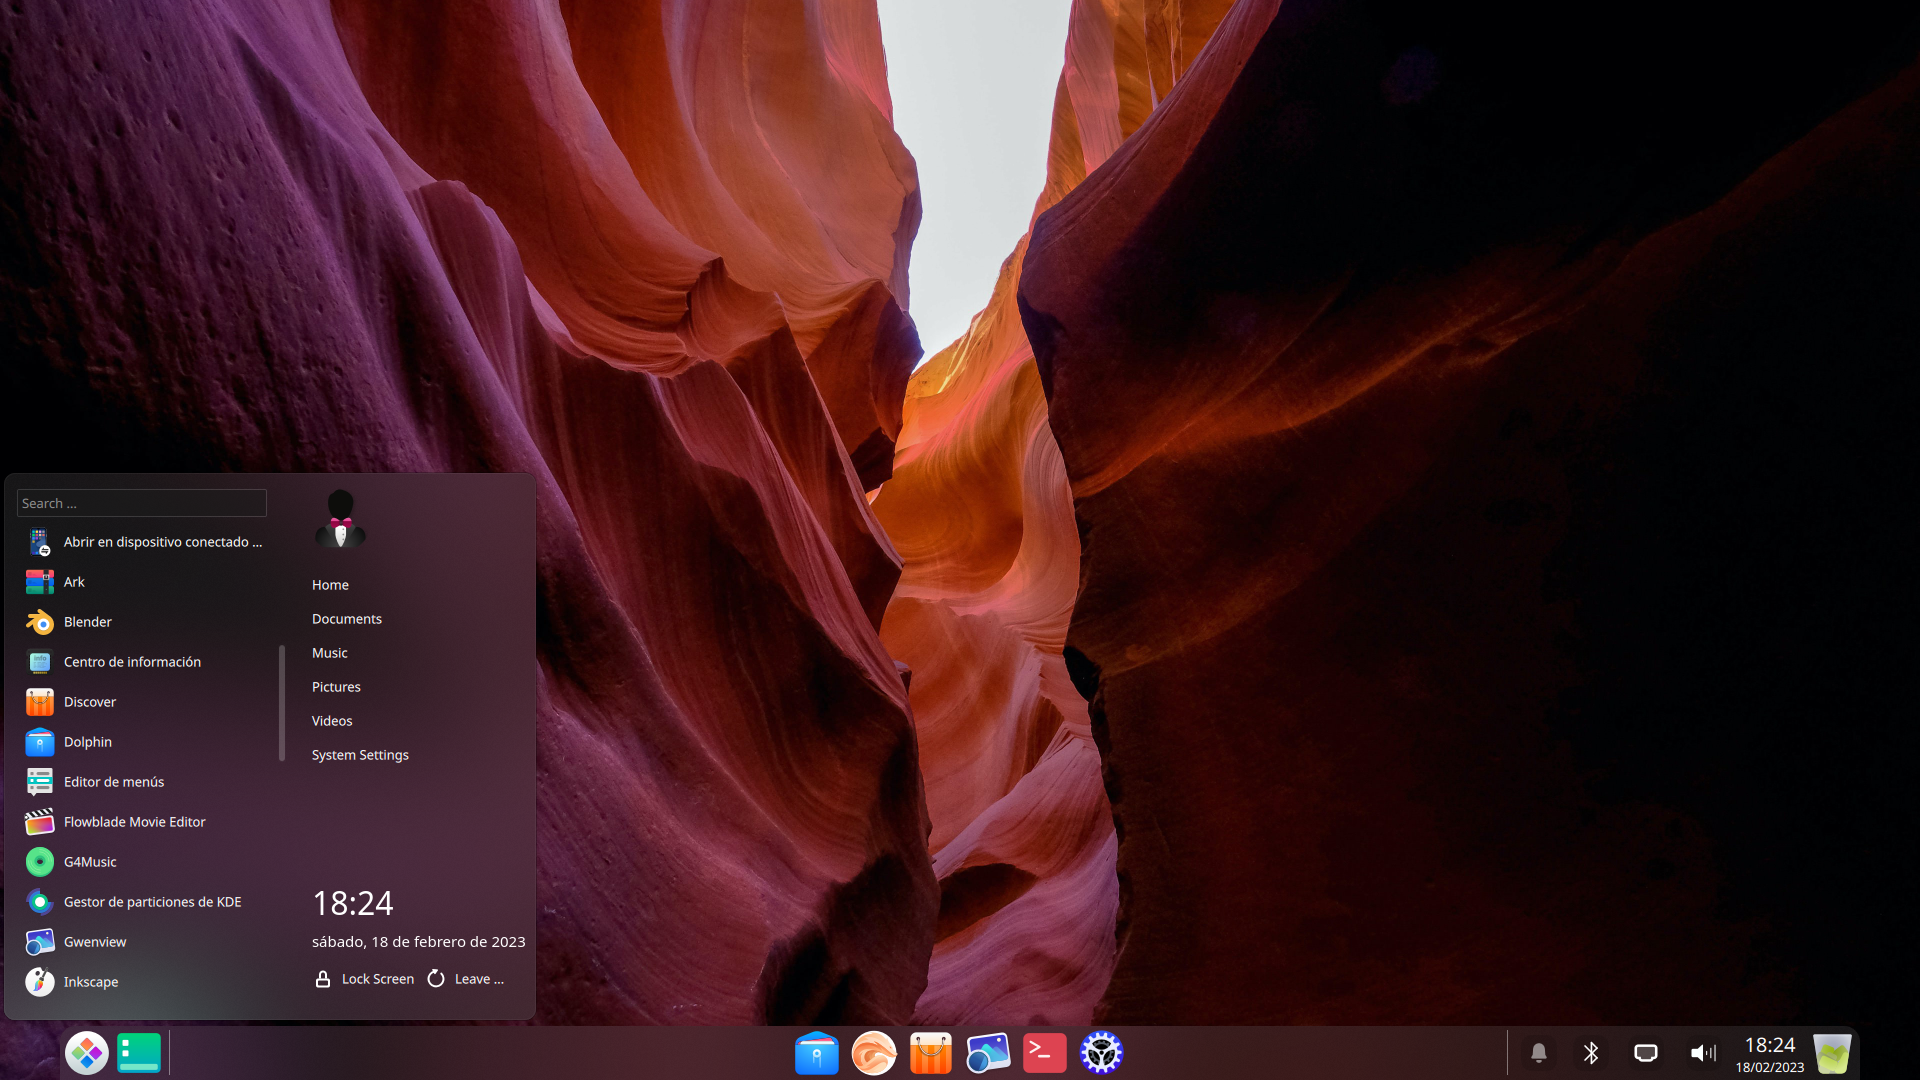Screen dimensions: 1920x1080
Task: Click the app list scrollbar in launcher
Action: click(282, 703)
